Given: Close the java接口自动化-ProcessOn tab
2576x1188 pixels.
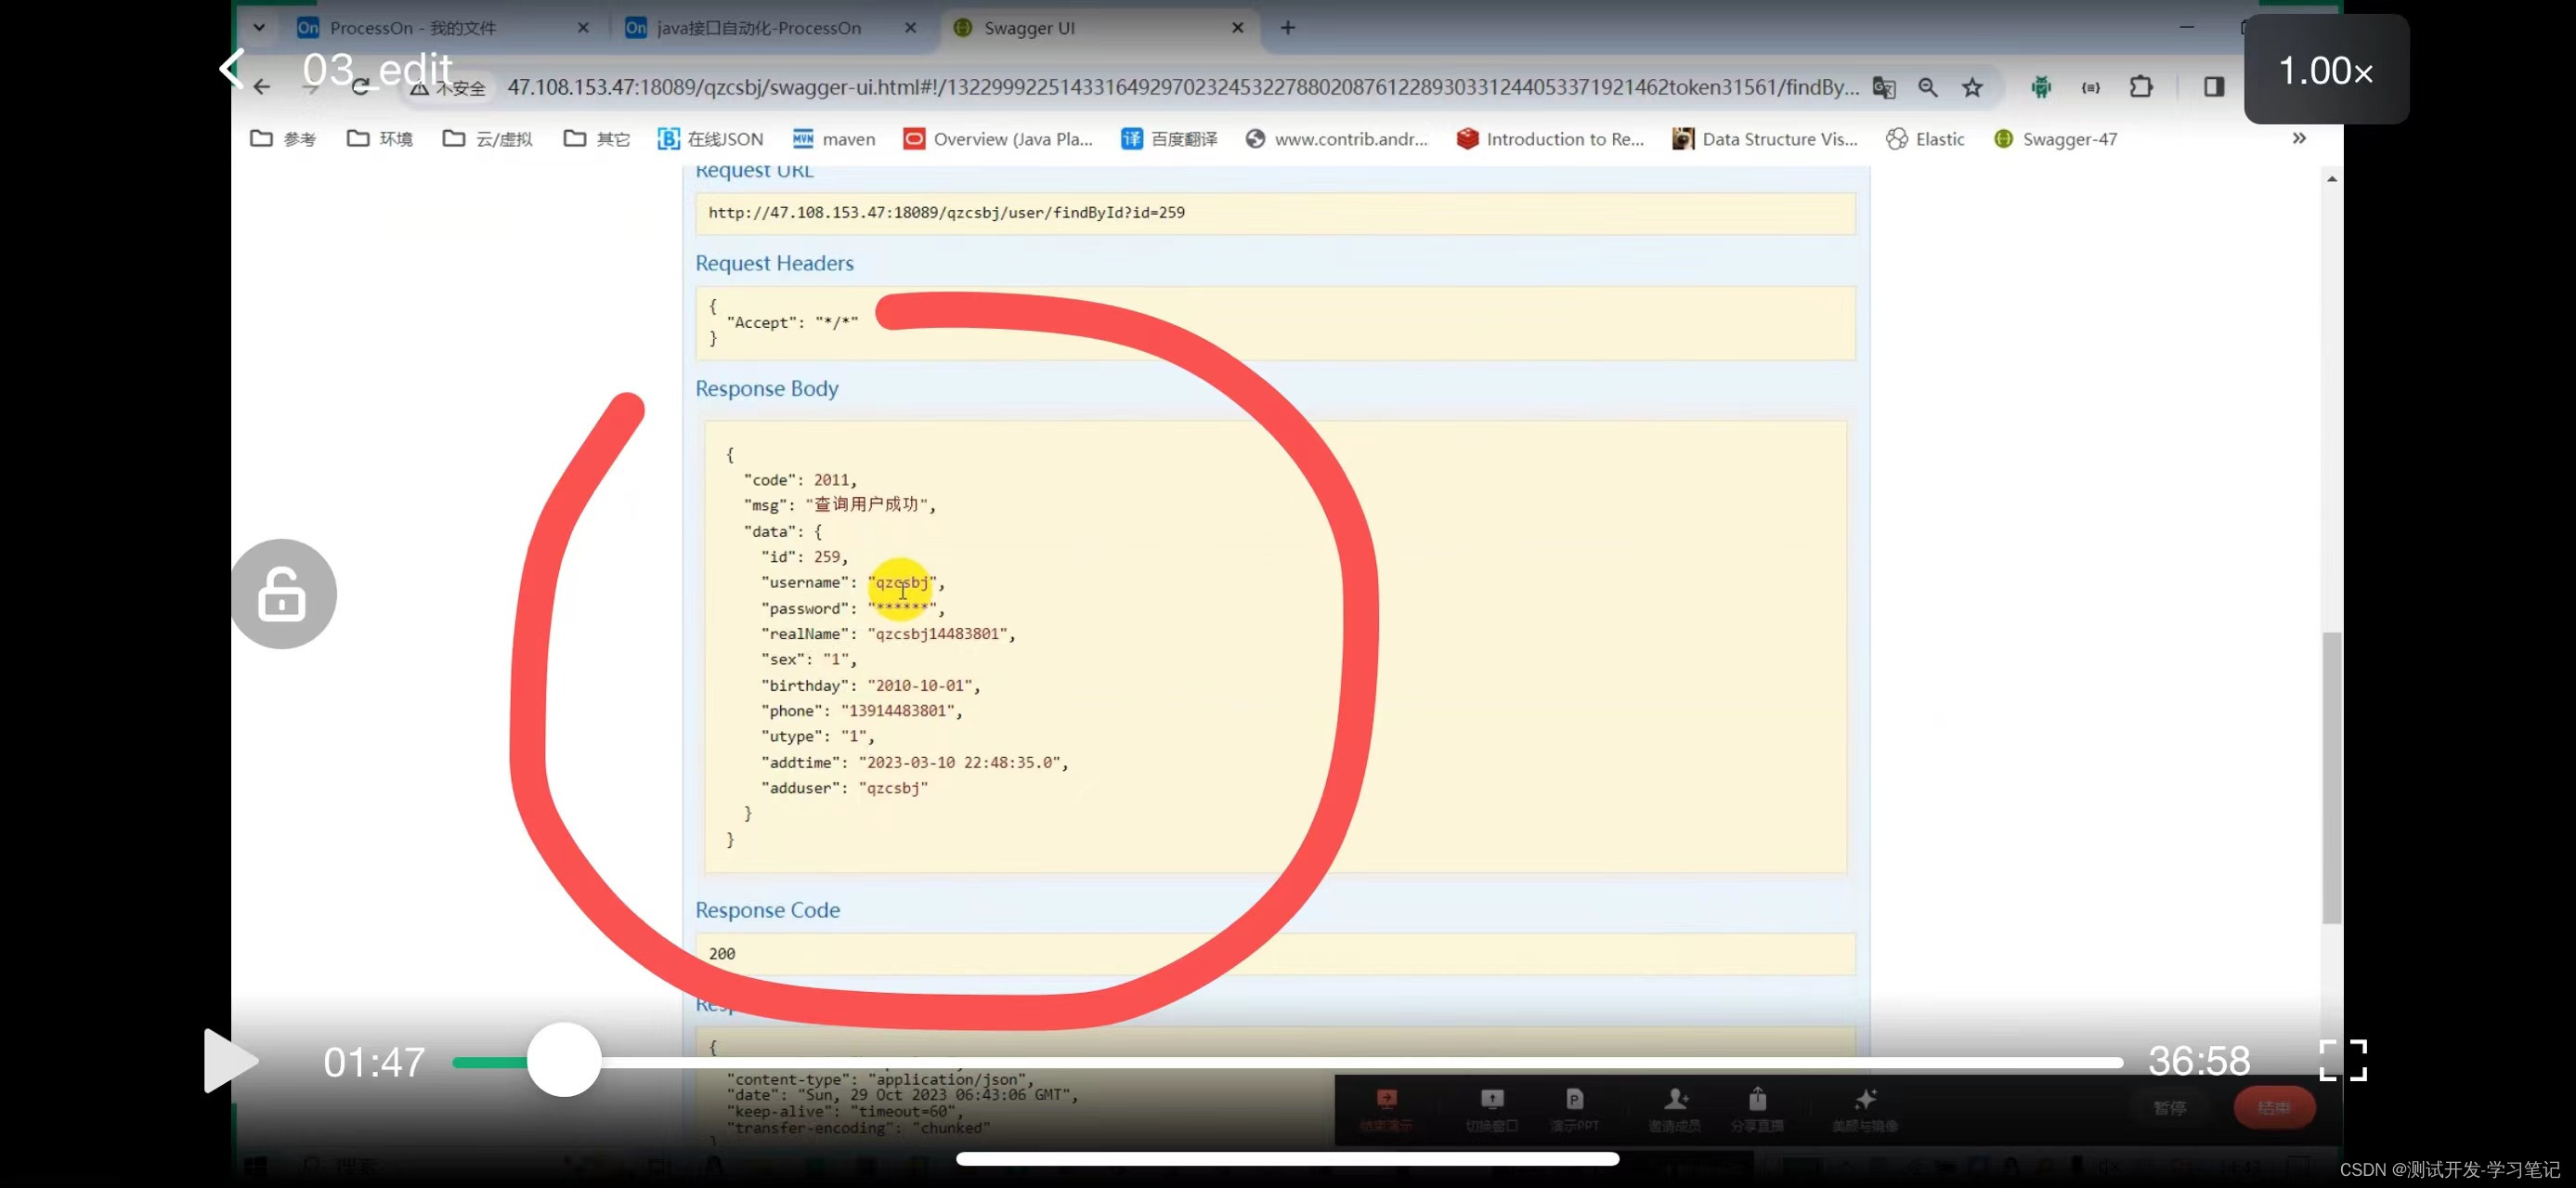Looking at the screenshot, I should pos(910,28).
